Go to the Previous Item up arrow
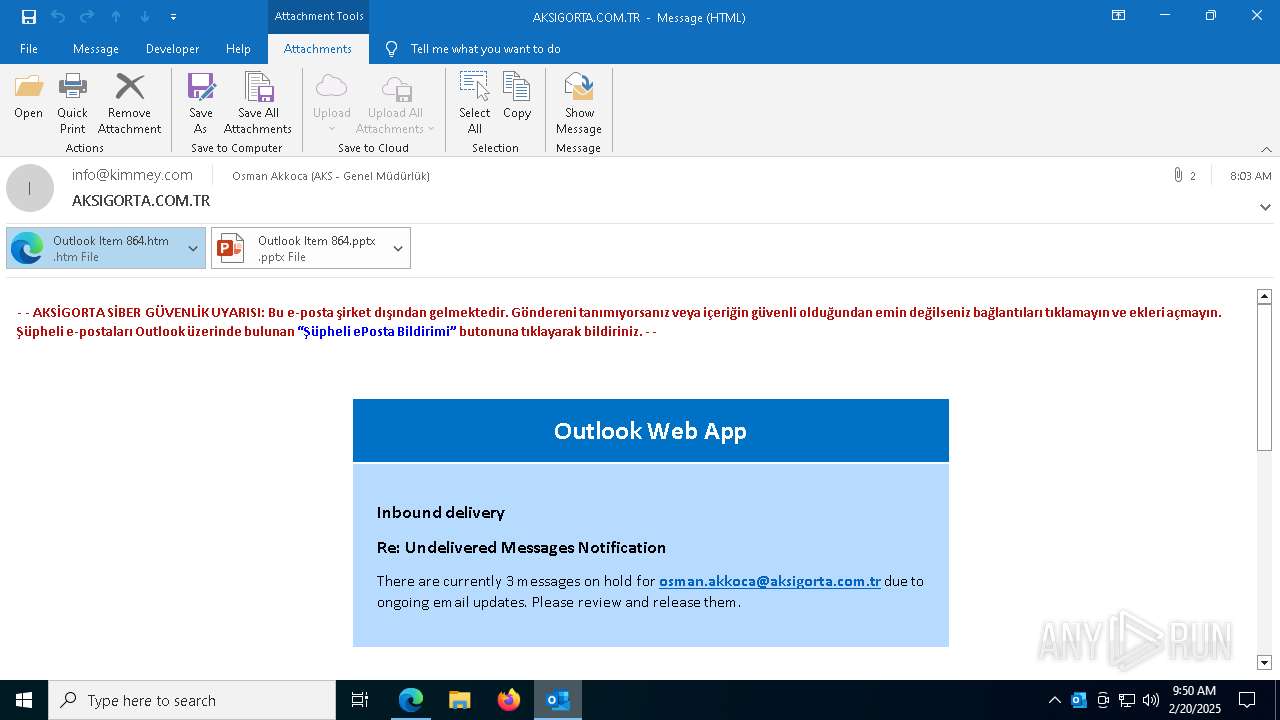 pyautogui.click(x=116, y=17)
